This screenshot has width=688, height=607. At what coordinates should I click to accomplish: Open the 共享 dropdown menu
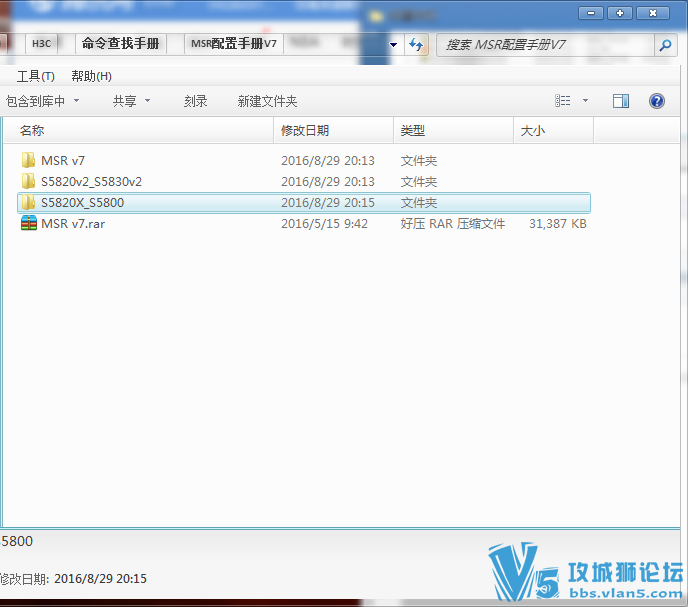tap(131, 101)
